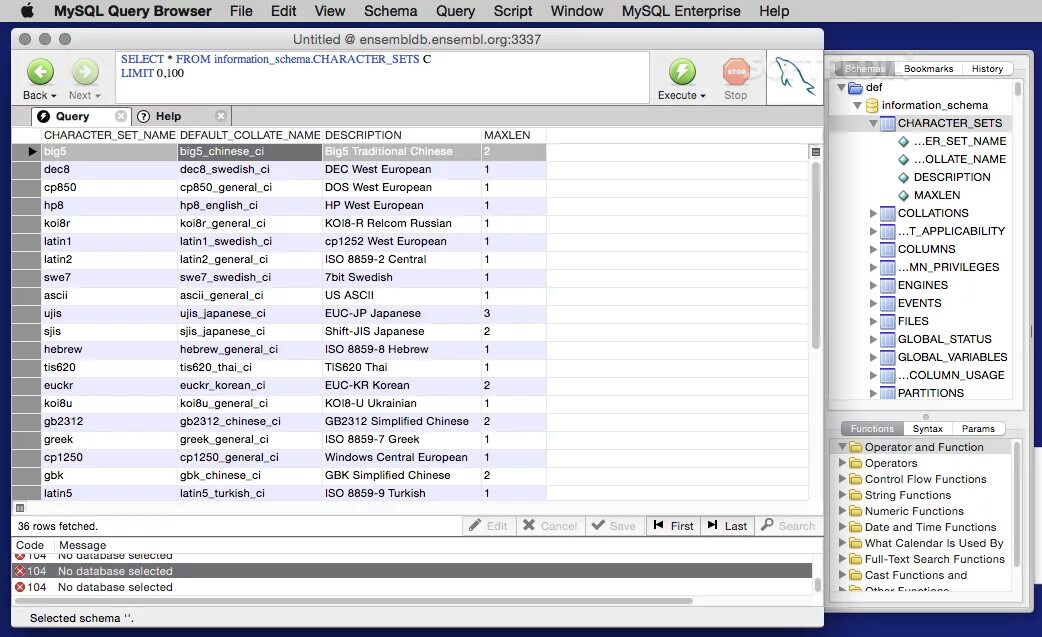Switch to the Bookmarks tab
The image size is (1042, 637).
(928, 68)
